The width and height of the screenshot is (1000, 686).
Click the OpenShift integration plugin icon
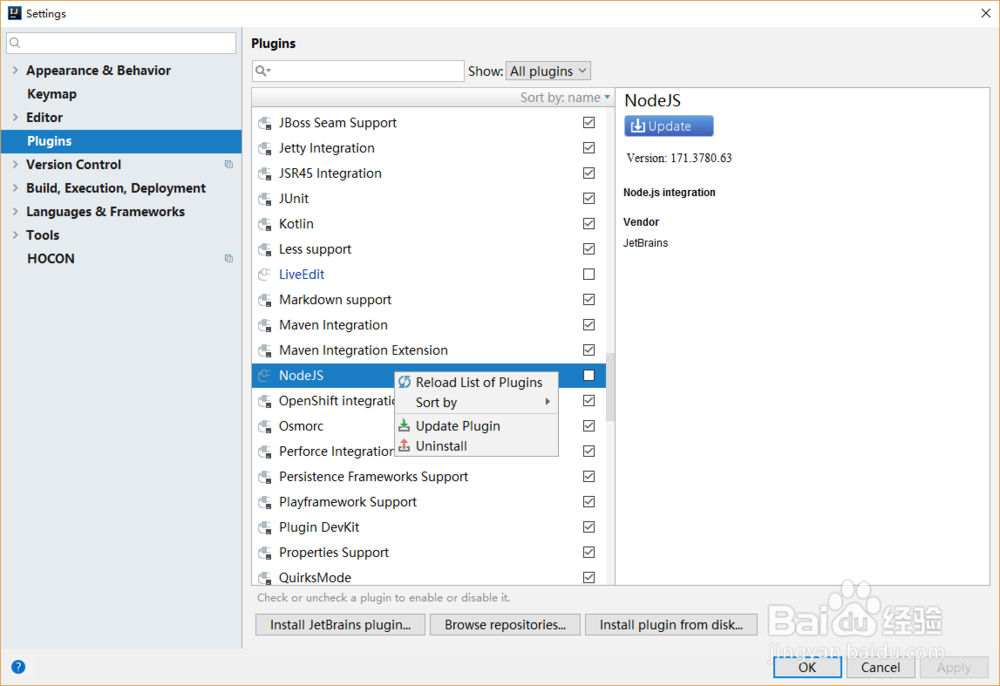point(265,401)
